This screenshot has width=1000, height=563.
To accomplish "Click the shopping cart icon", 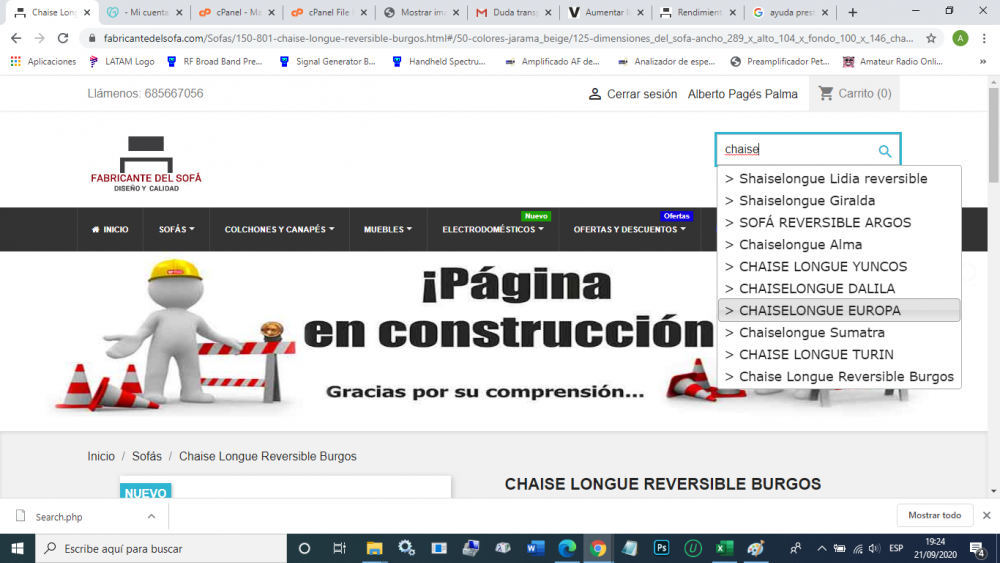I will [x=826, y=93].
